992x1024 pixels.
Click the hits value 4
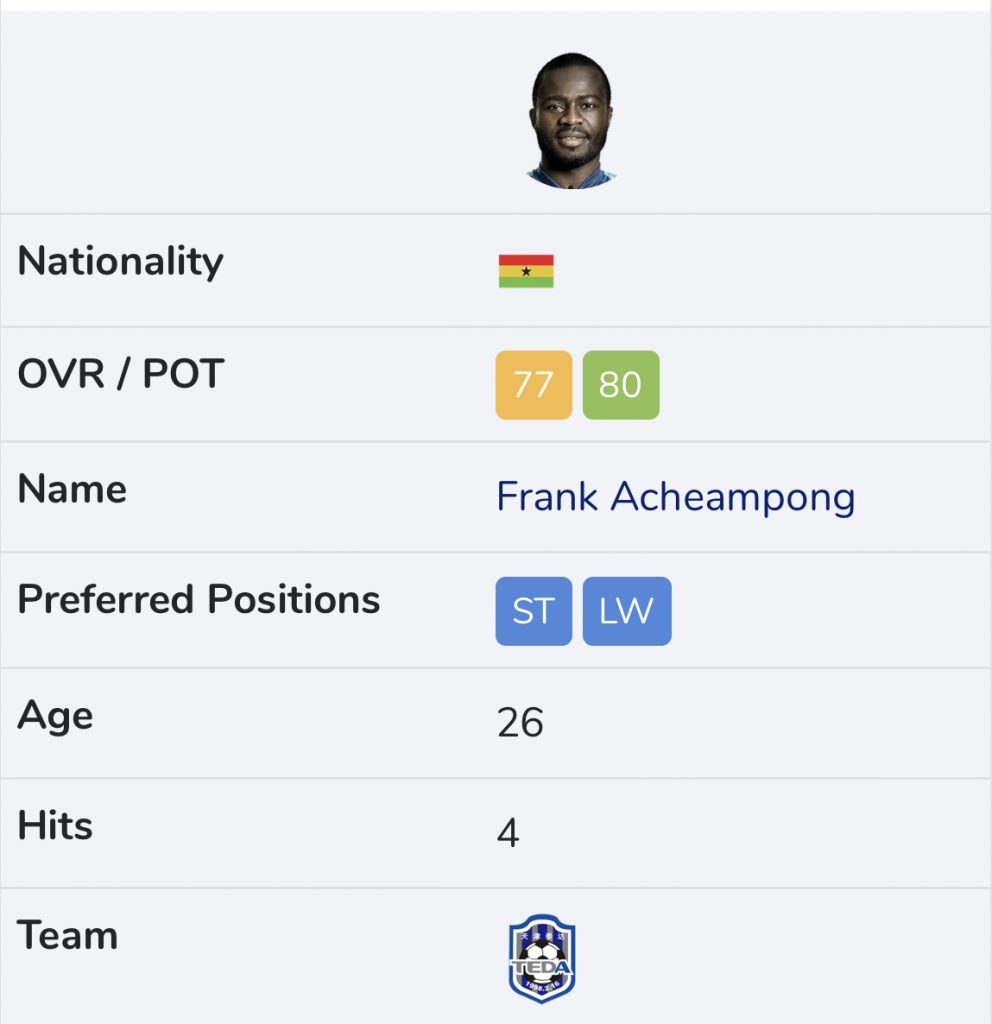click(508, 833)
